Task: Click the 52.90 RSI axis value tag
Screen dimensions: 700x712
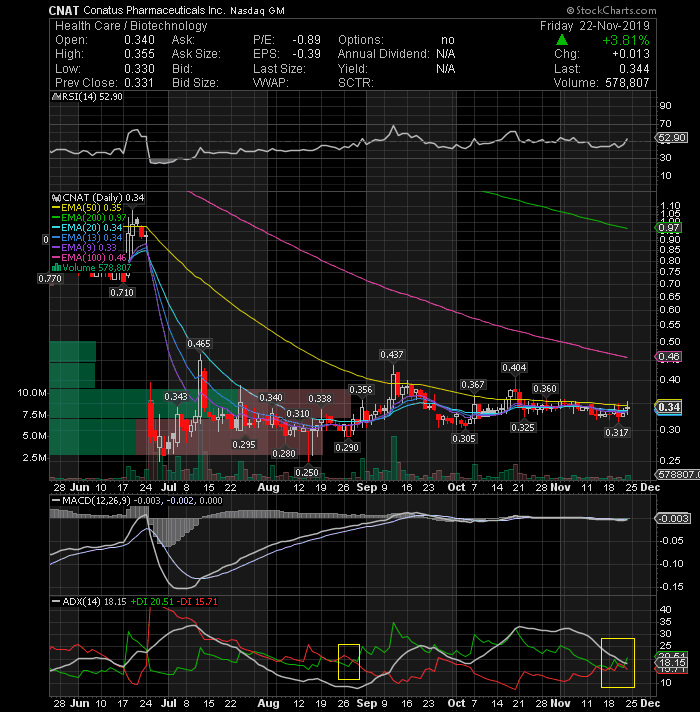Action: pyautogui.click(x=671, y=138)
